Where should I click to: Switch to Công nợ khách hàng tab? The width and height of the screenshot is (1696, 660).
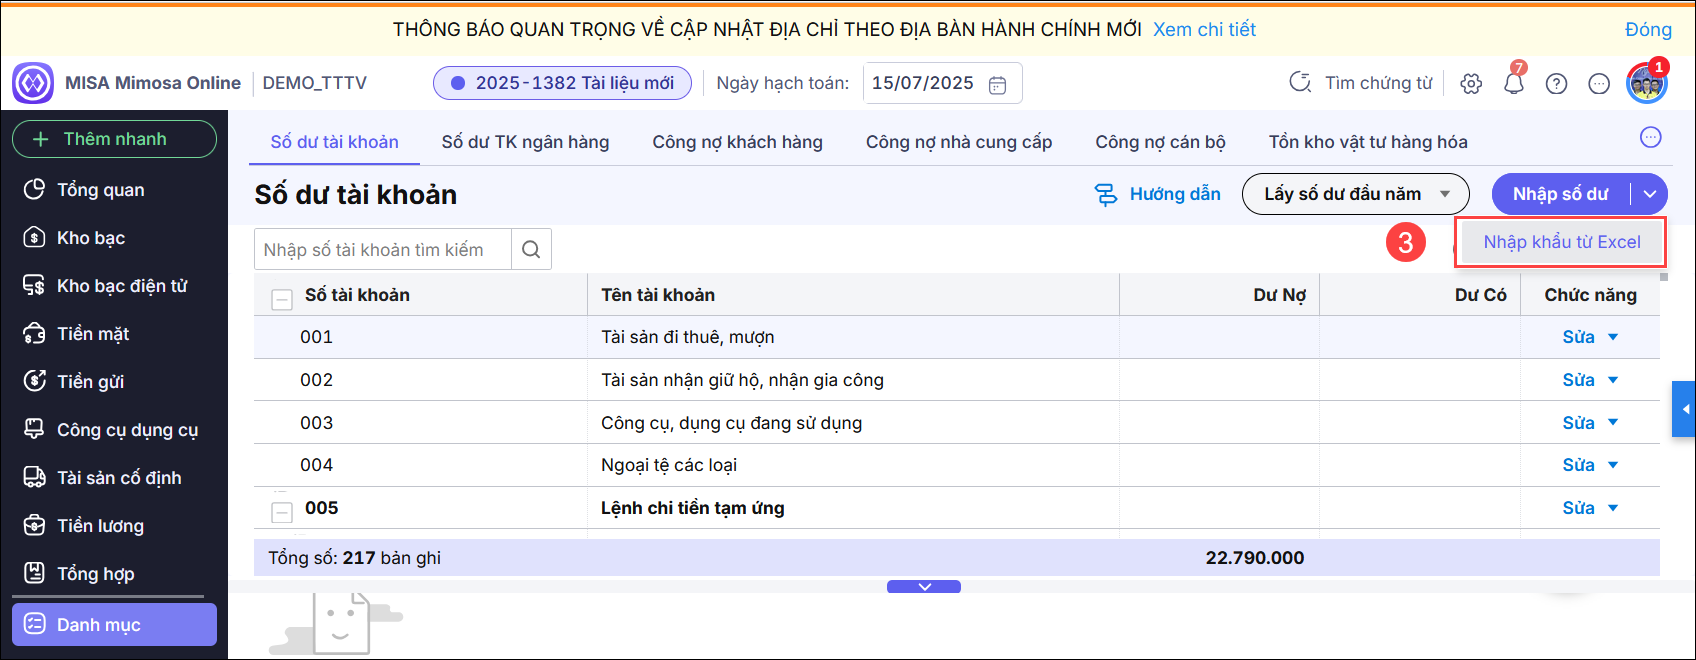(737, 142)
